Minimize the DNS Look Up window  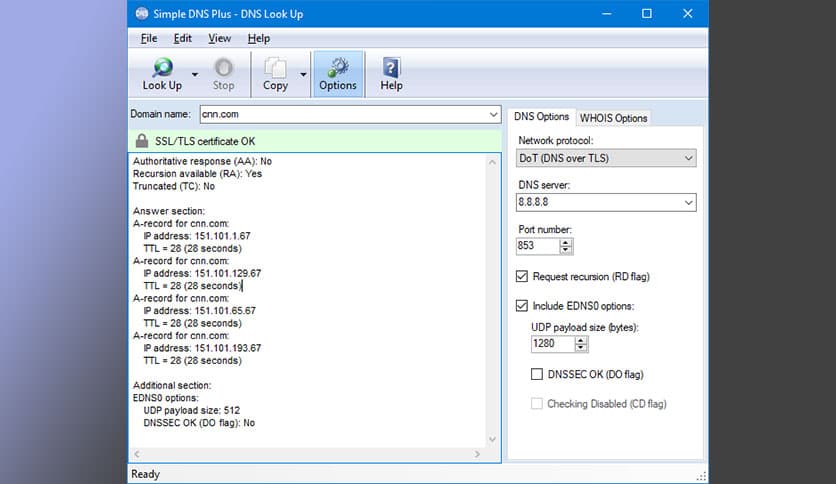[607, 14]
